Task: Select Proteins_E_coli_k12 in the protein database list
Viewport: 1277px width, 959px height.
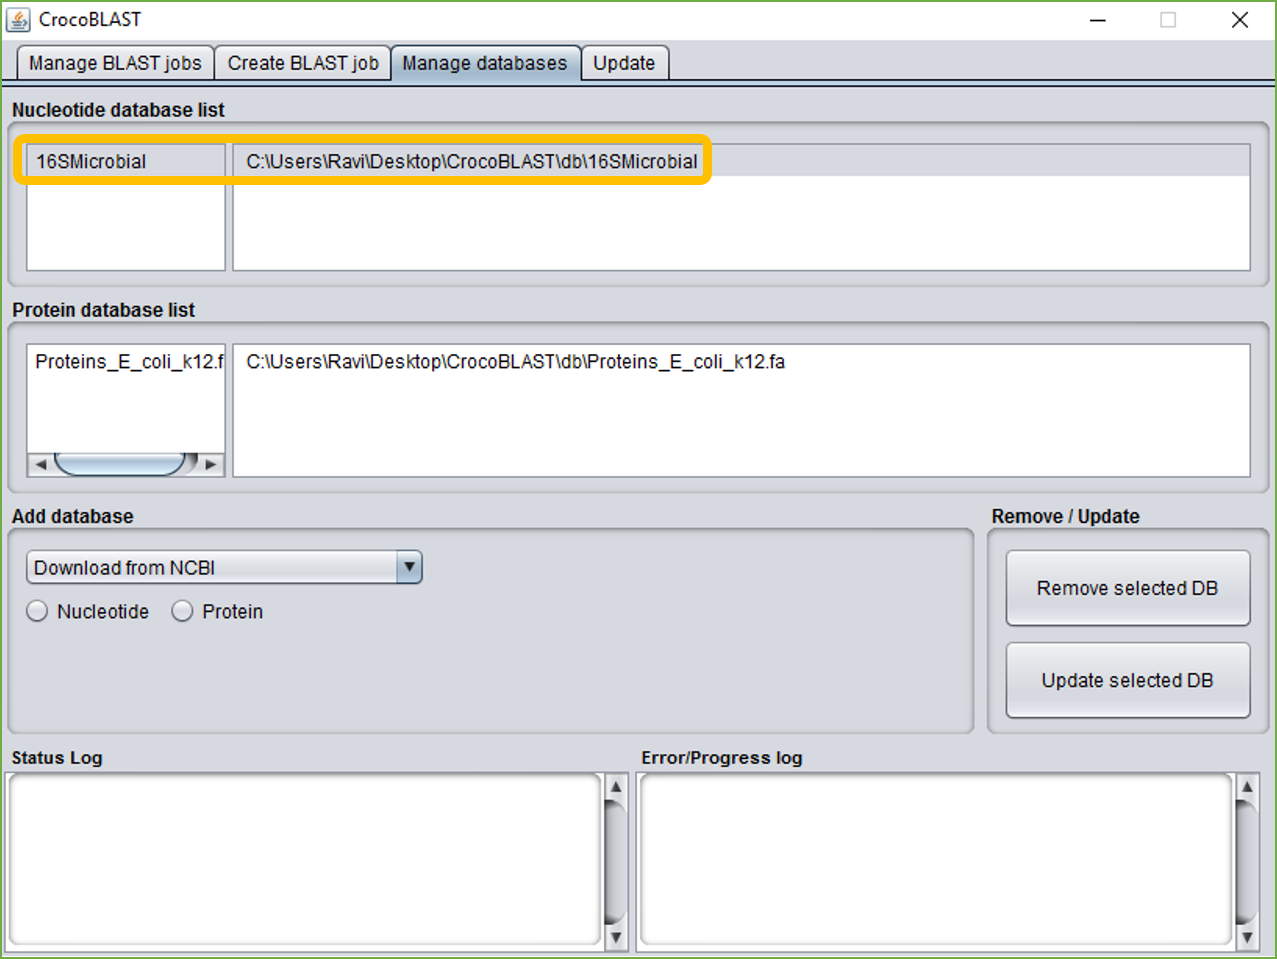Action: [x=126, y=361]
